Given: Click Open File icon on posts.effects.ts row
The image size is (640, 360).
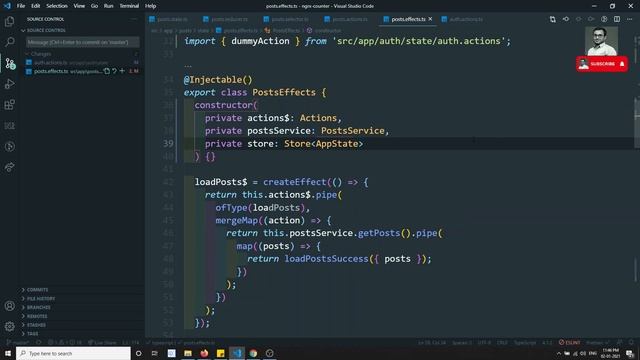Looking at the screenshot, I should (107, 71).
